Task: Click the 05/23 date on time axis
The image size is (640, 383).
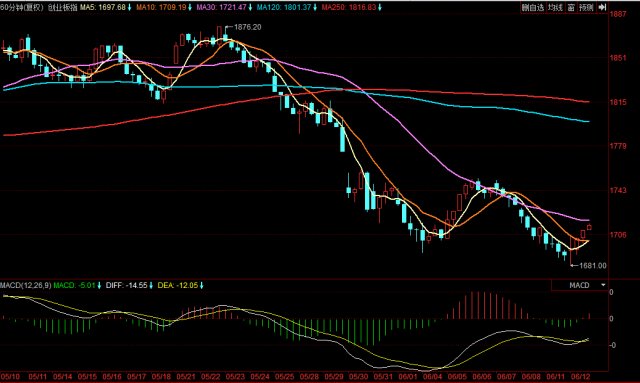Action: click(235, 376)
